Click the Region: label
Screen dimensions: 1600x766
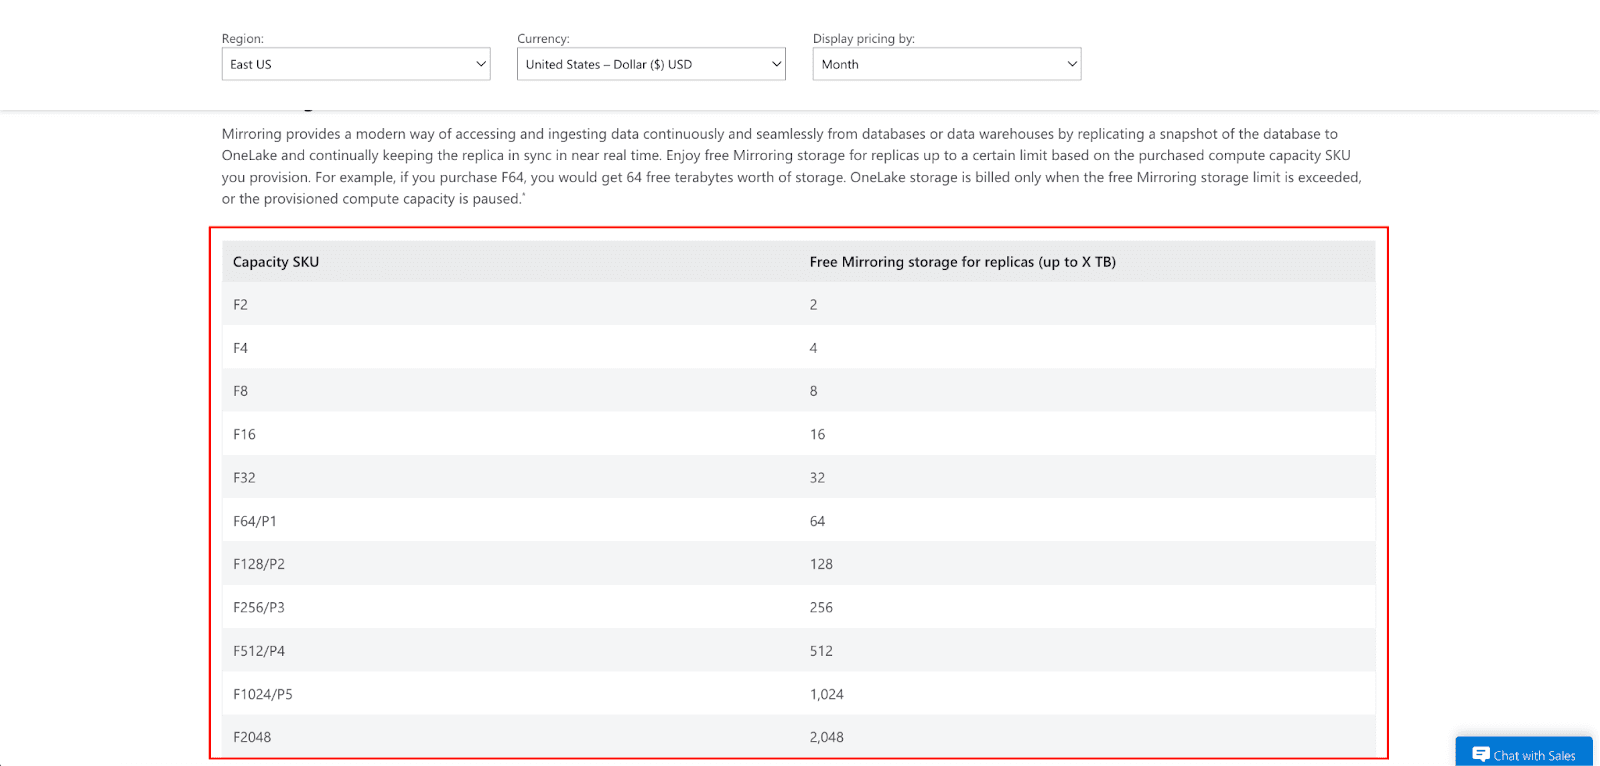click(243, 39)
